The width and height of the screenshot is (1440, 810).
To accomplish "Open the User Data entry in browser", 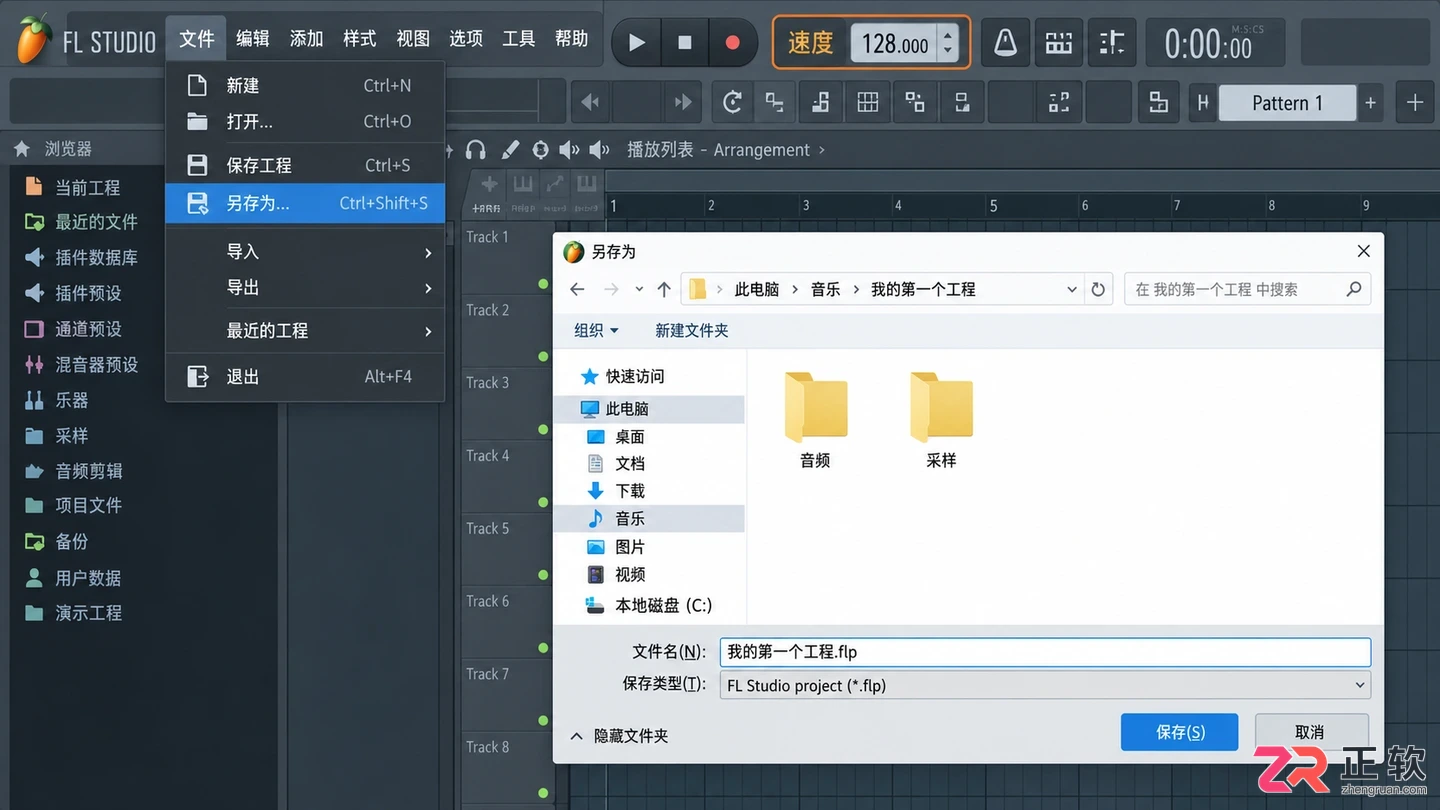I will coord(73,577).
